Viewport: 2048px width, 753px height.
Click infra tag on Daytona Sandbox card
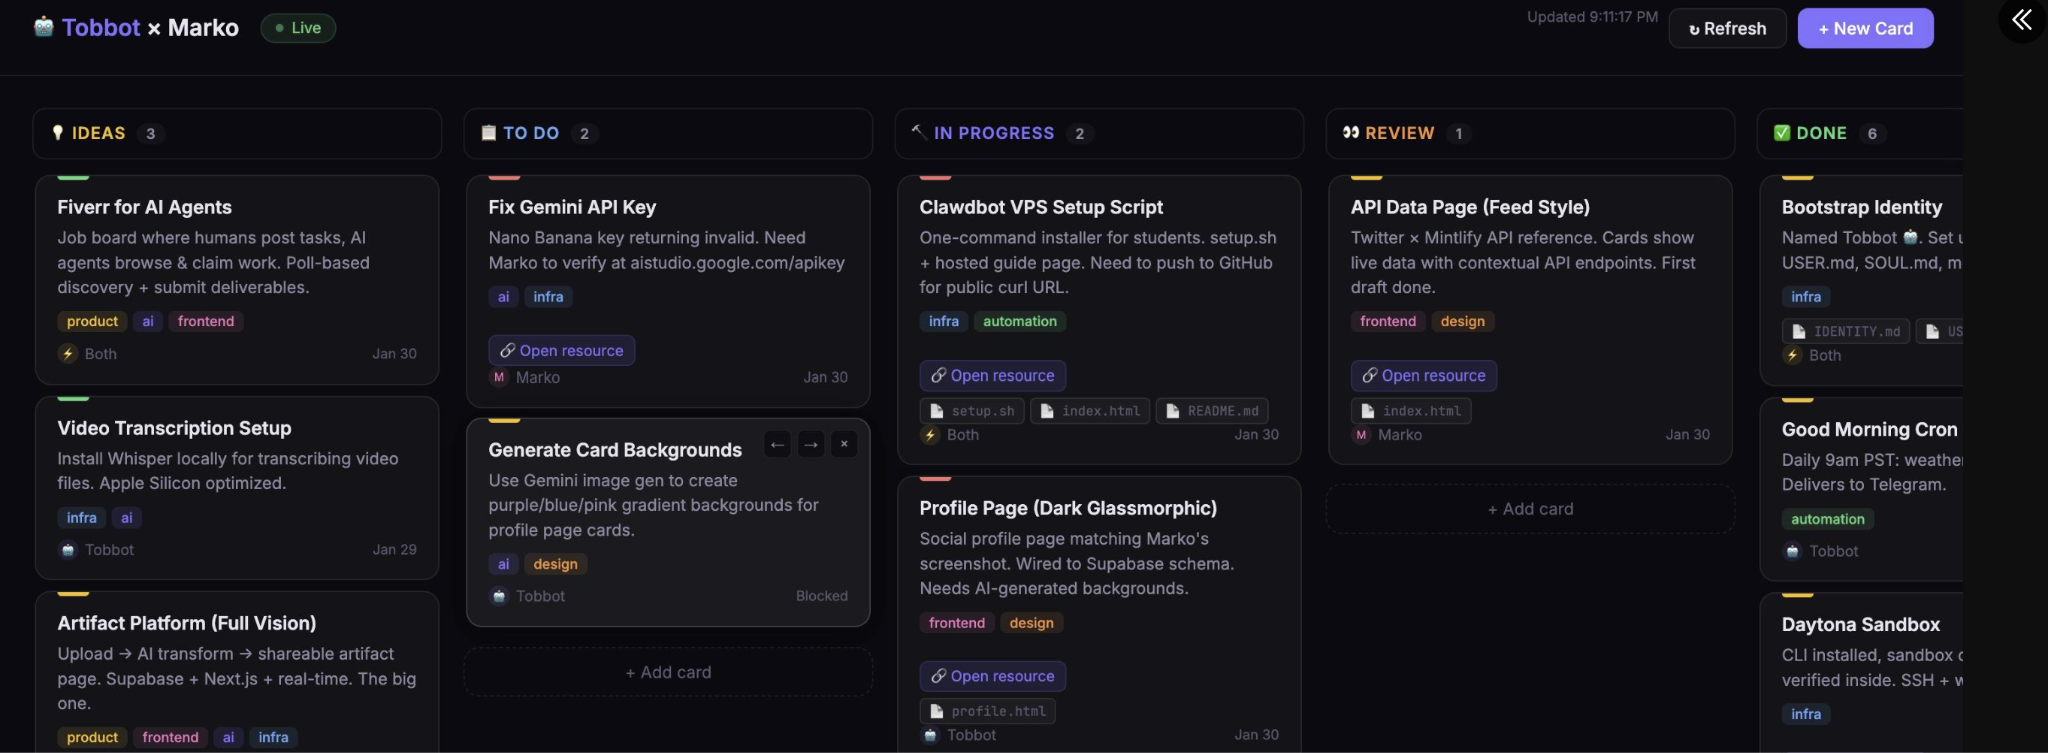[x=1806, y=714]
